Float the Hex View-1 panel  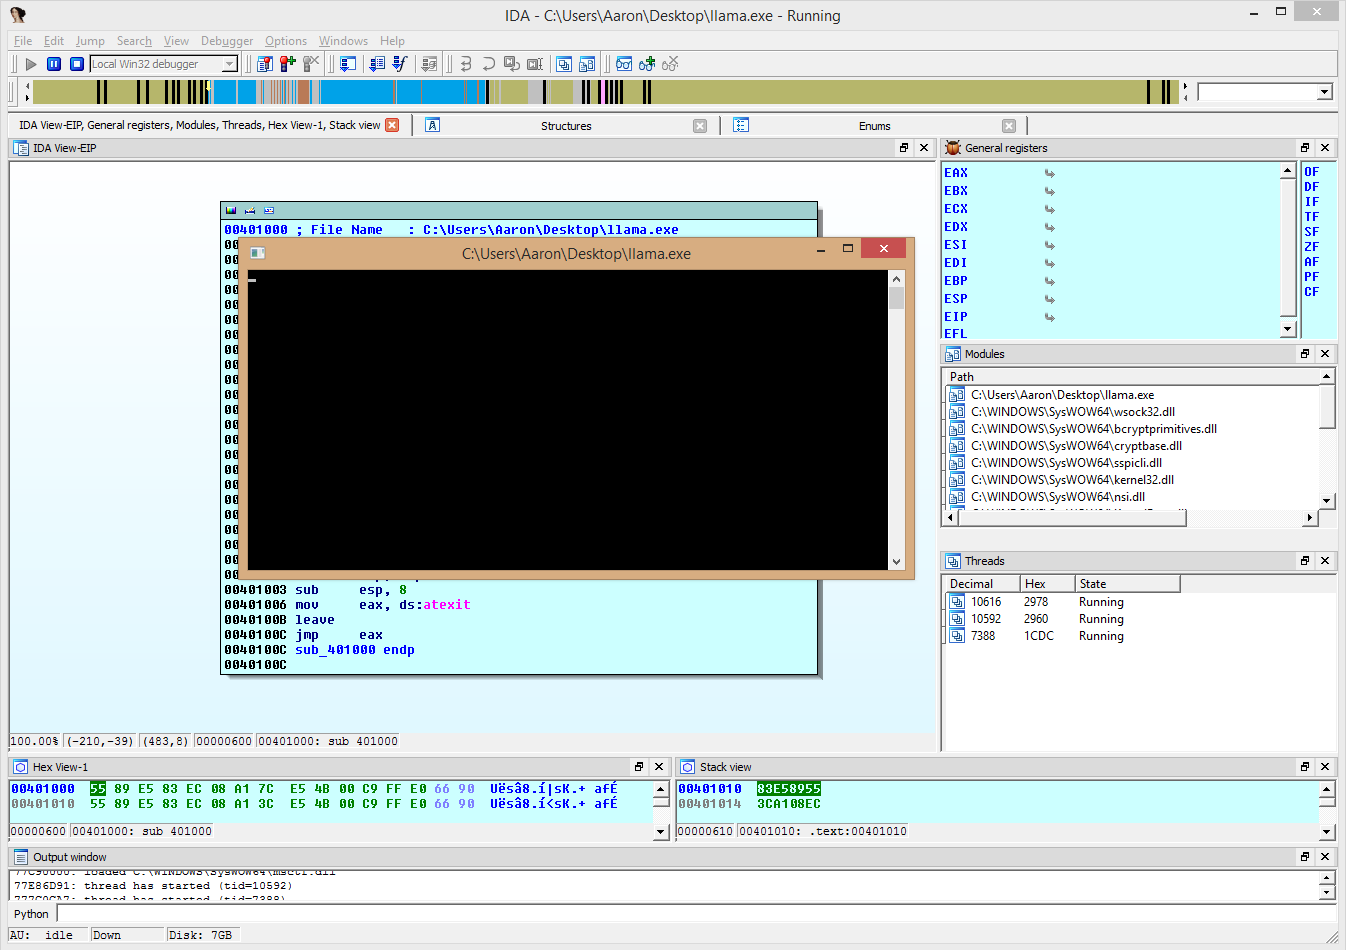(639, 766)
